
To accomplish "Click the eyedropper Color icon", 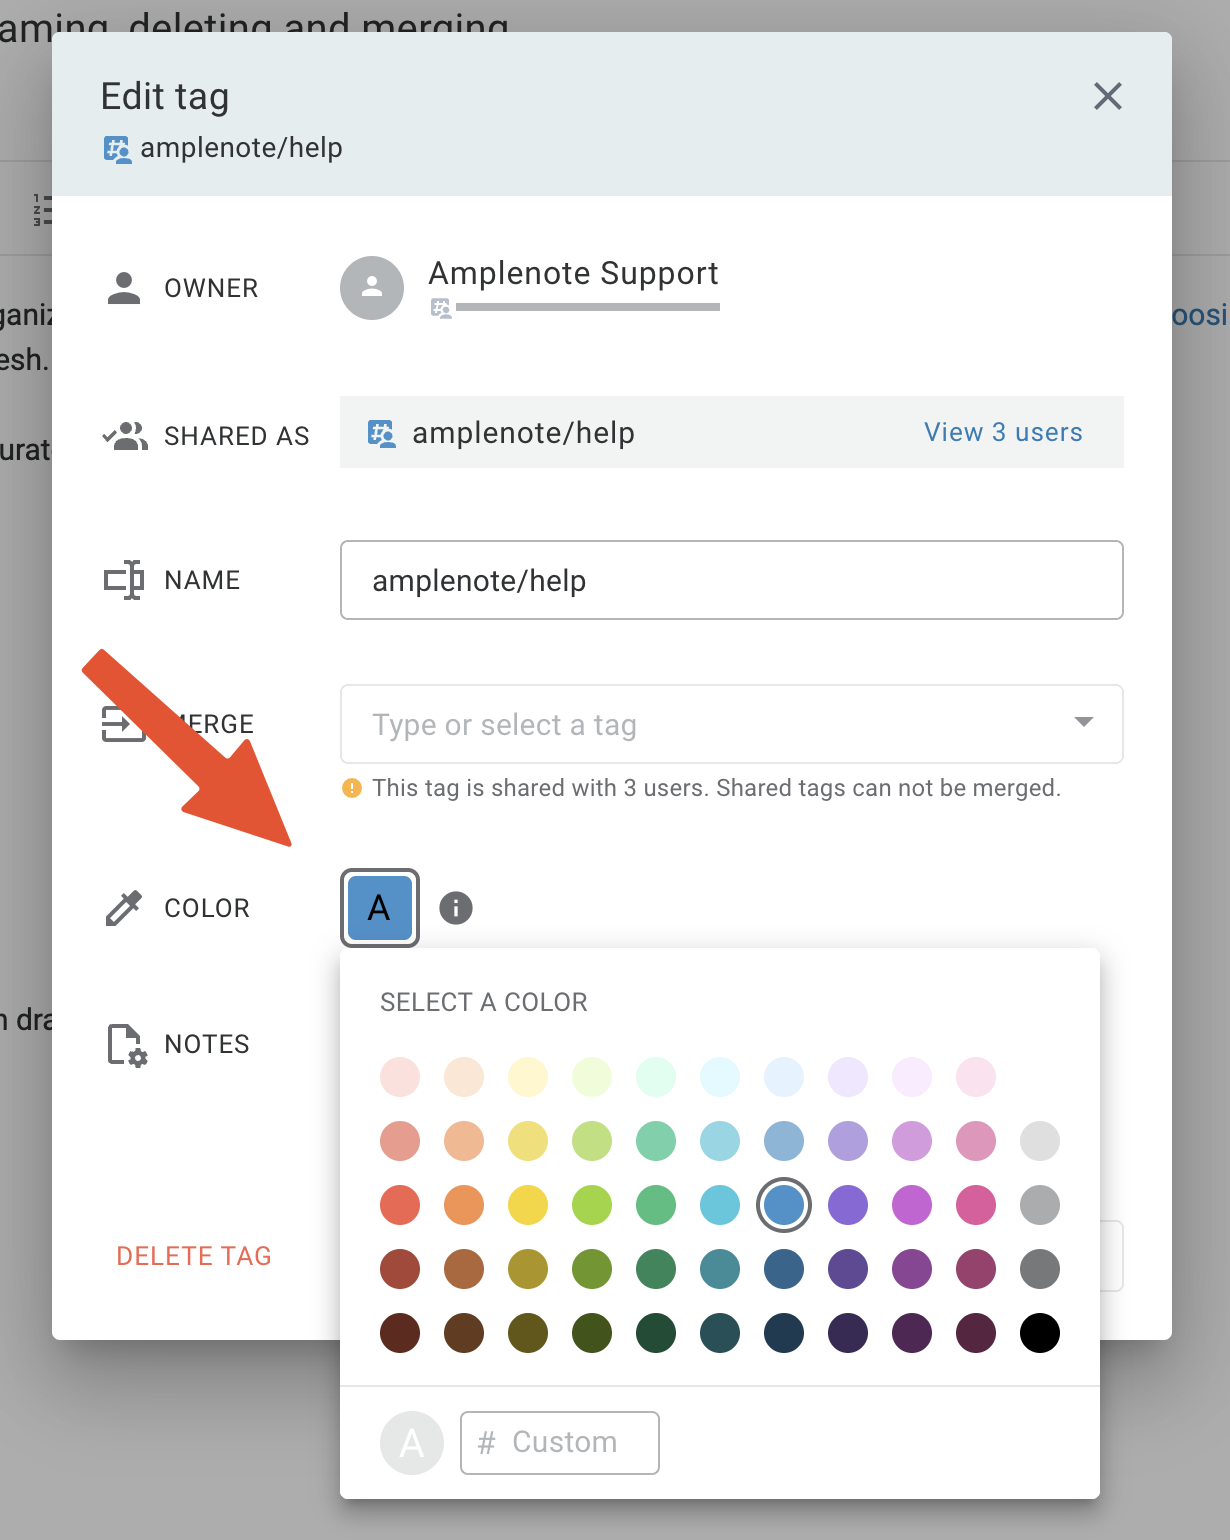I will [x=124, y=908].
